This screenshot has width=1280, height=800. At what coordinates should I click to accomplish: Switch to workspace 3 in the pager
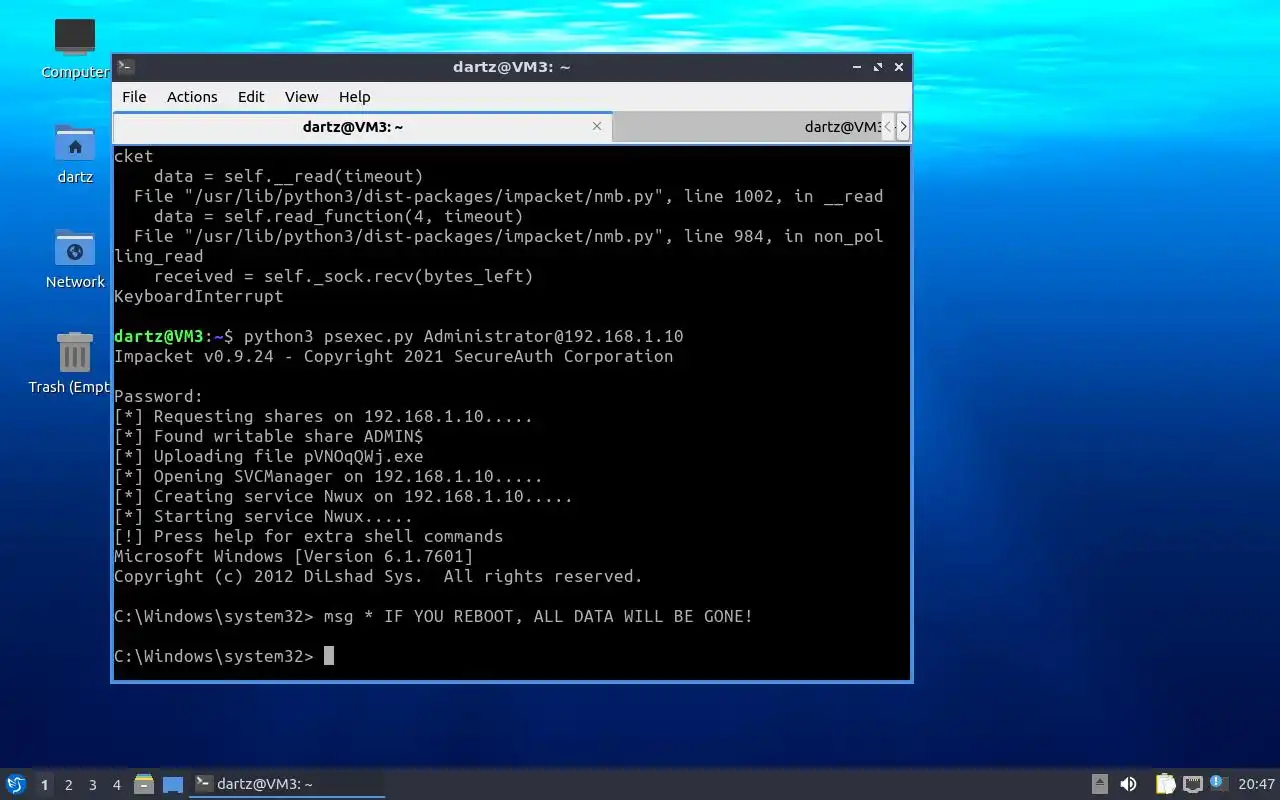(x=92, y=785)
